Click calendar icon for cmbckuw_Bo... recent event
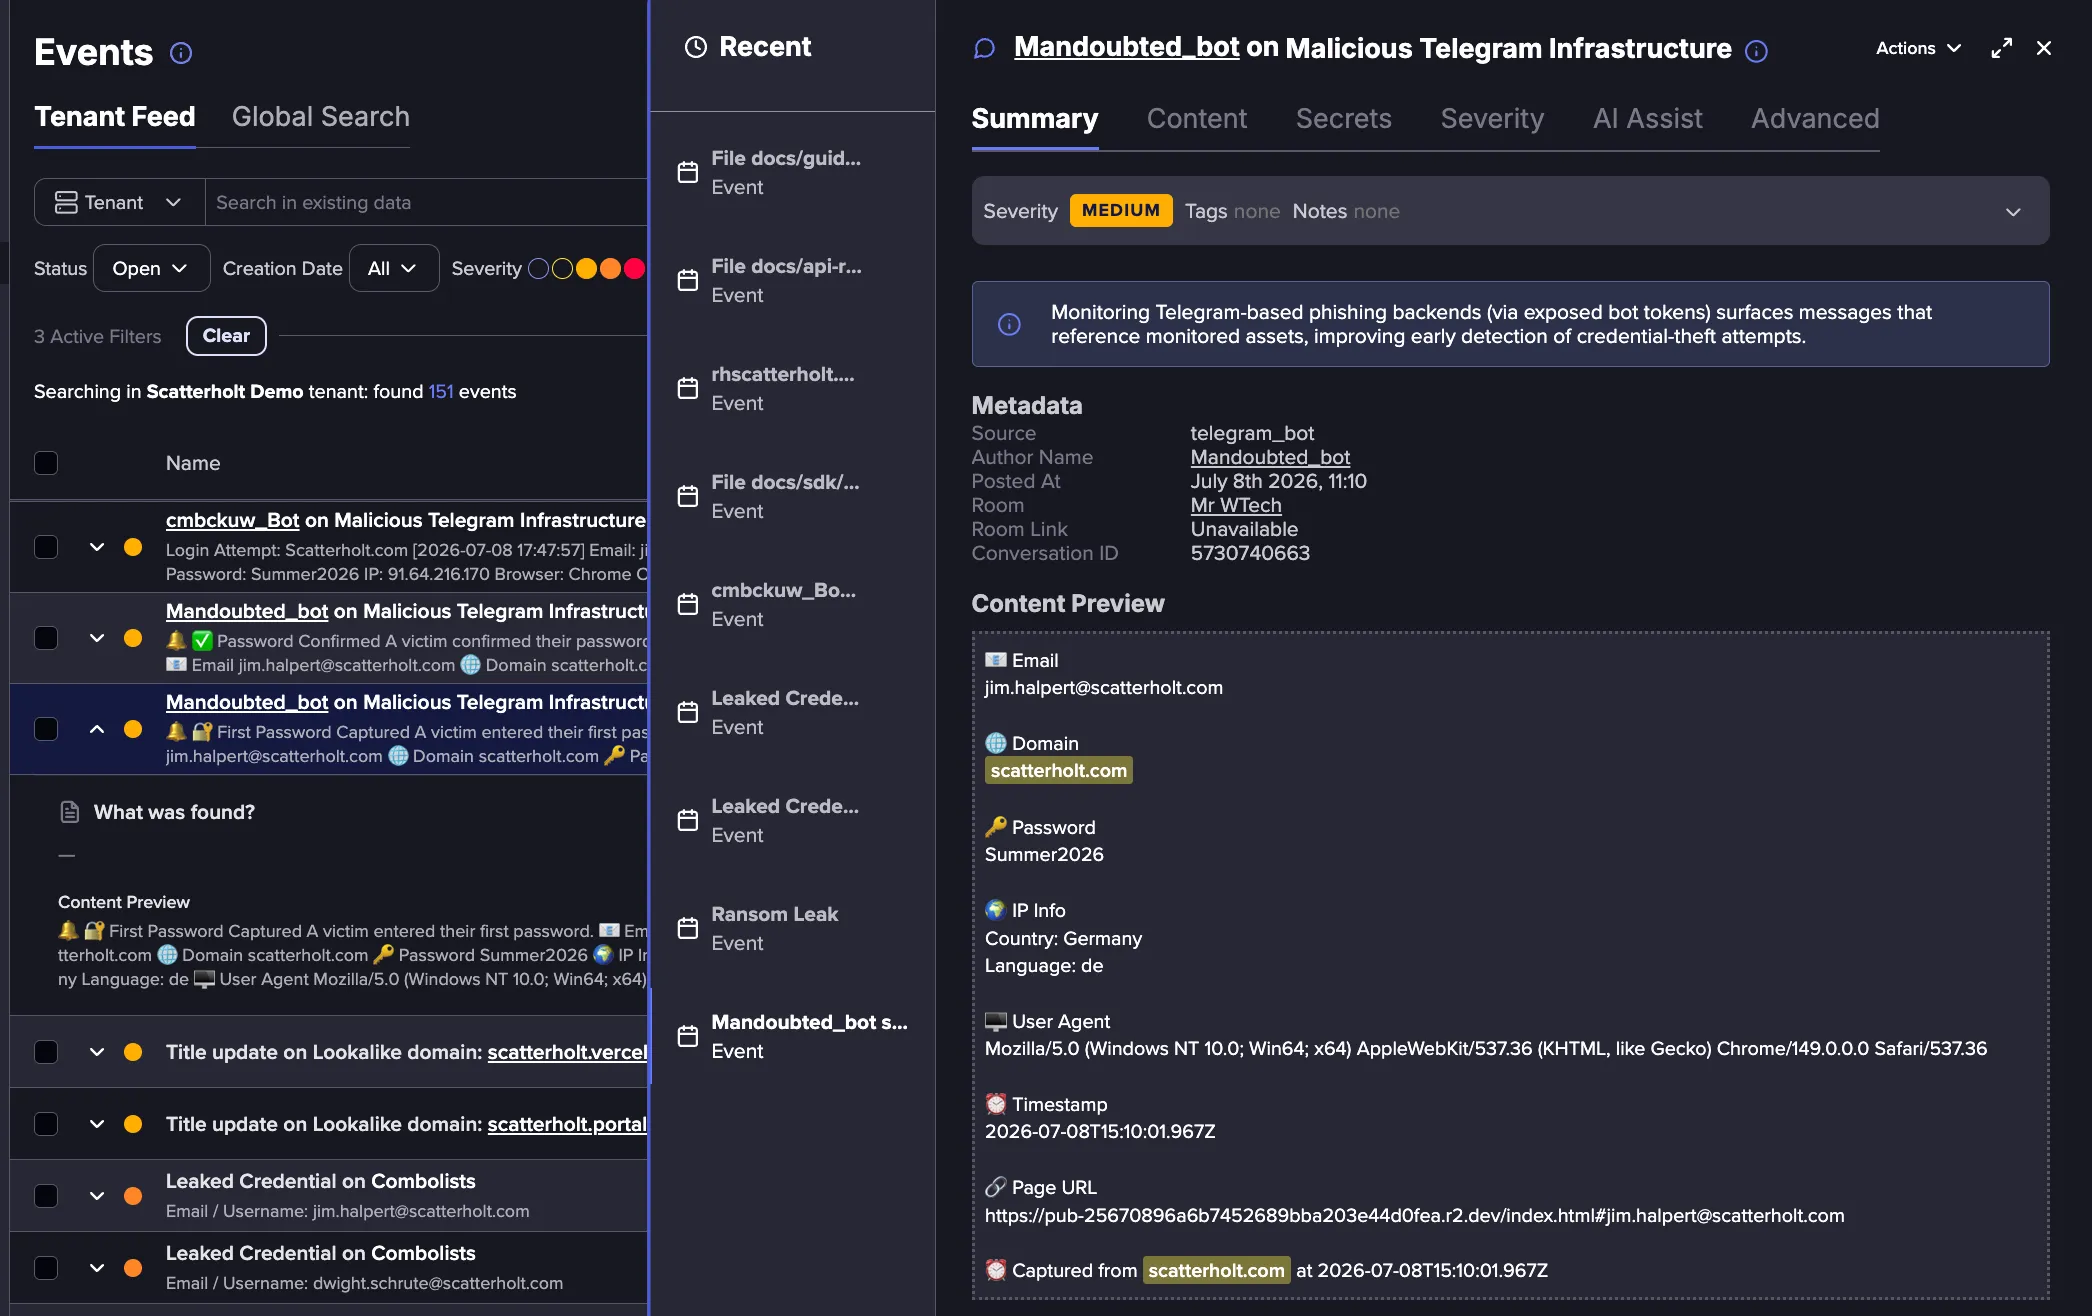Viewport: 2092px width, 1316px height. tap(688, 604)
